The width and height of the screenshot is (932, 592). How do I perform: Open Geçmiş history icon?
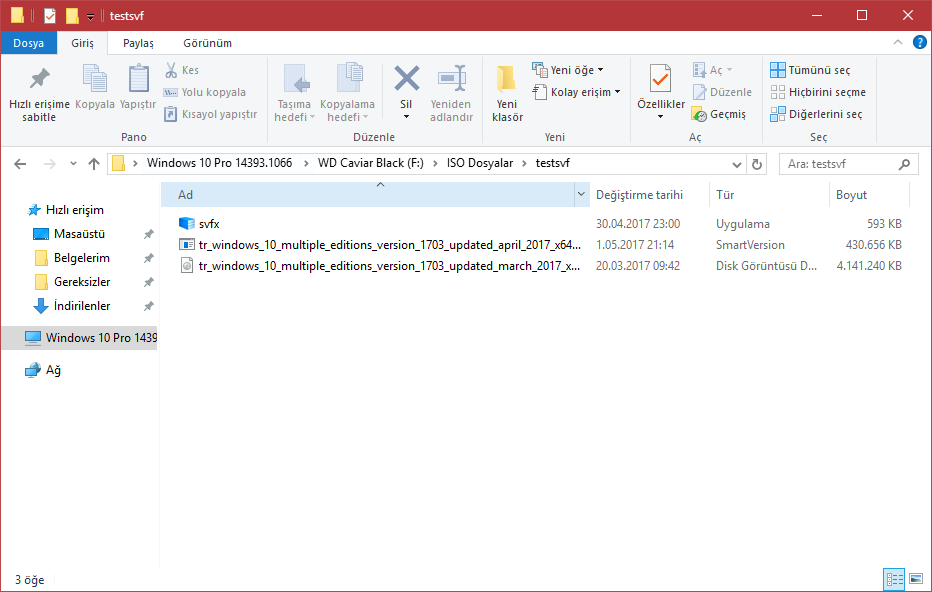[x=699, y=114]
